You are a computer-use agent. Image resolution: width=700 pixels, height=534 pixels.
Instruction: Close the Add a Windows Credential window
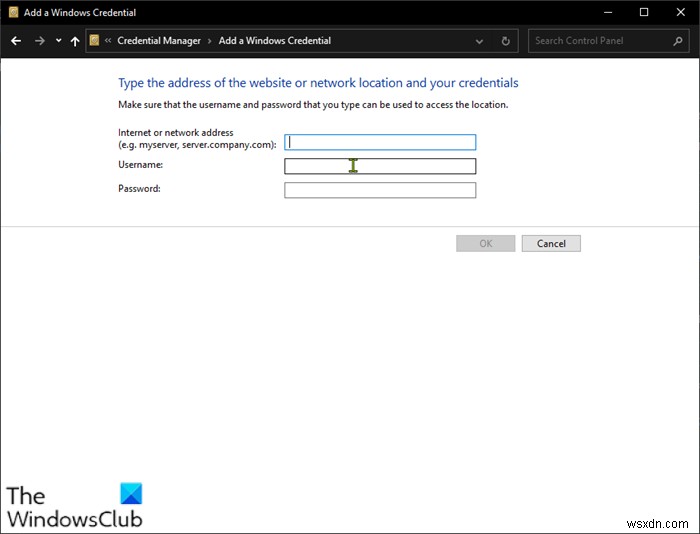(x=680, y=12)
